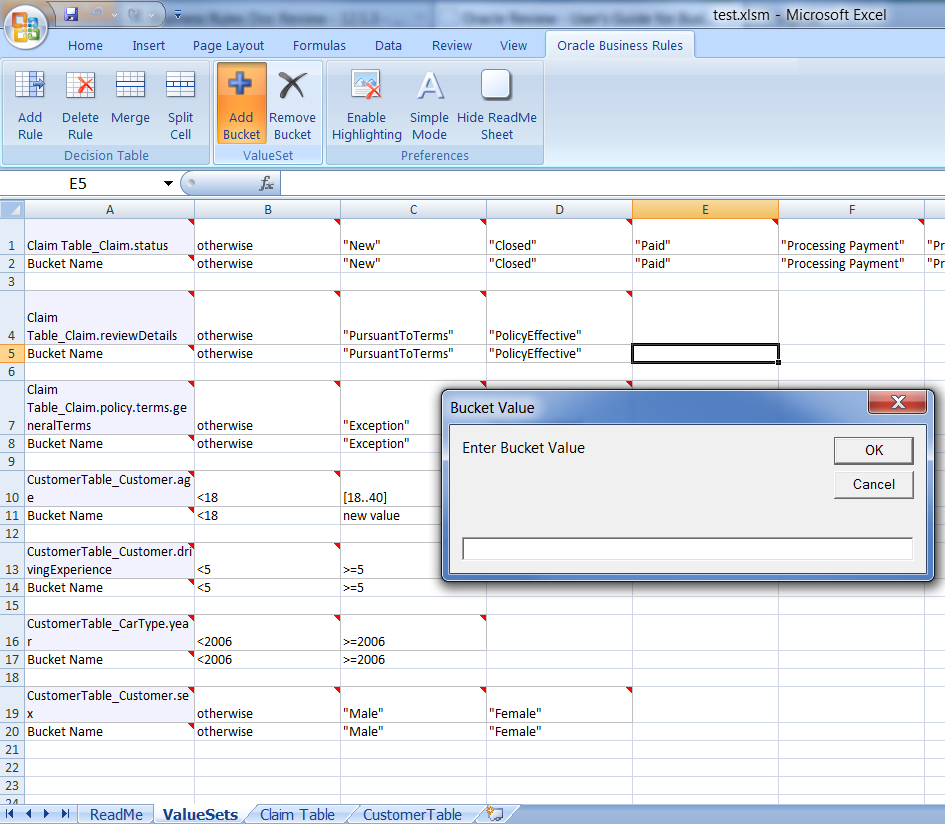This screenshot has width=945, height=824.
Task: Click the Add Rule icon
Action: (30, 106)
